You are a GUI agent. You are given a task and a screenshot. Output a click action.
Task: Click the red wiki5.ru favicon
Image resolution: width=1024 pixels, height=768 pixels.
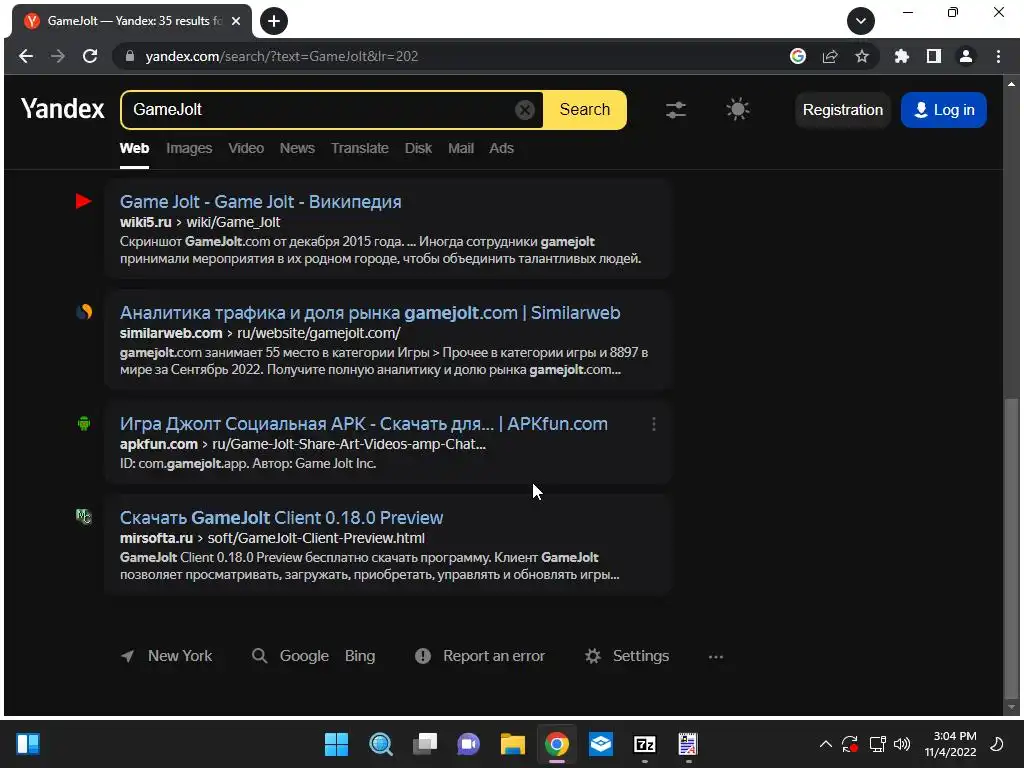84,201
